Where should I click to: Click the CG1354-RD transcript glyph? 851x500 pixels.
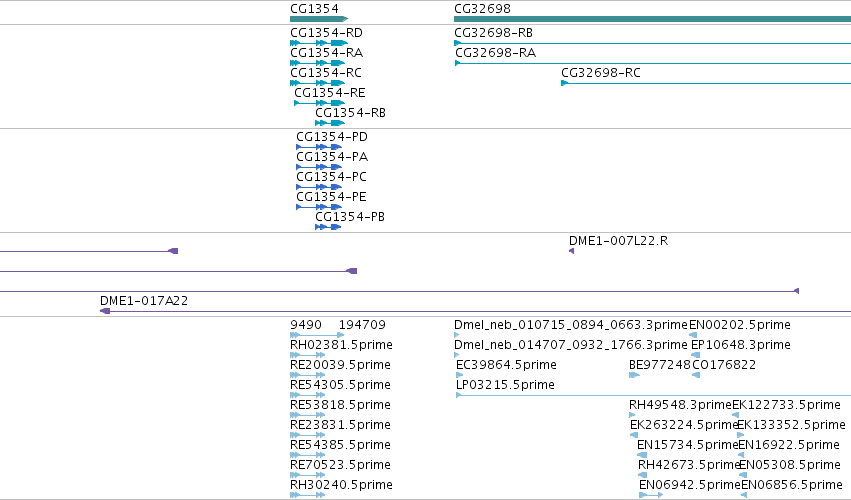(319, 43)
